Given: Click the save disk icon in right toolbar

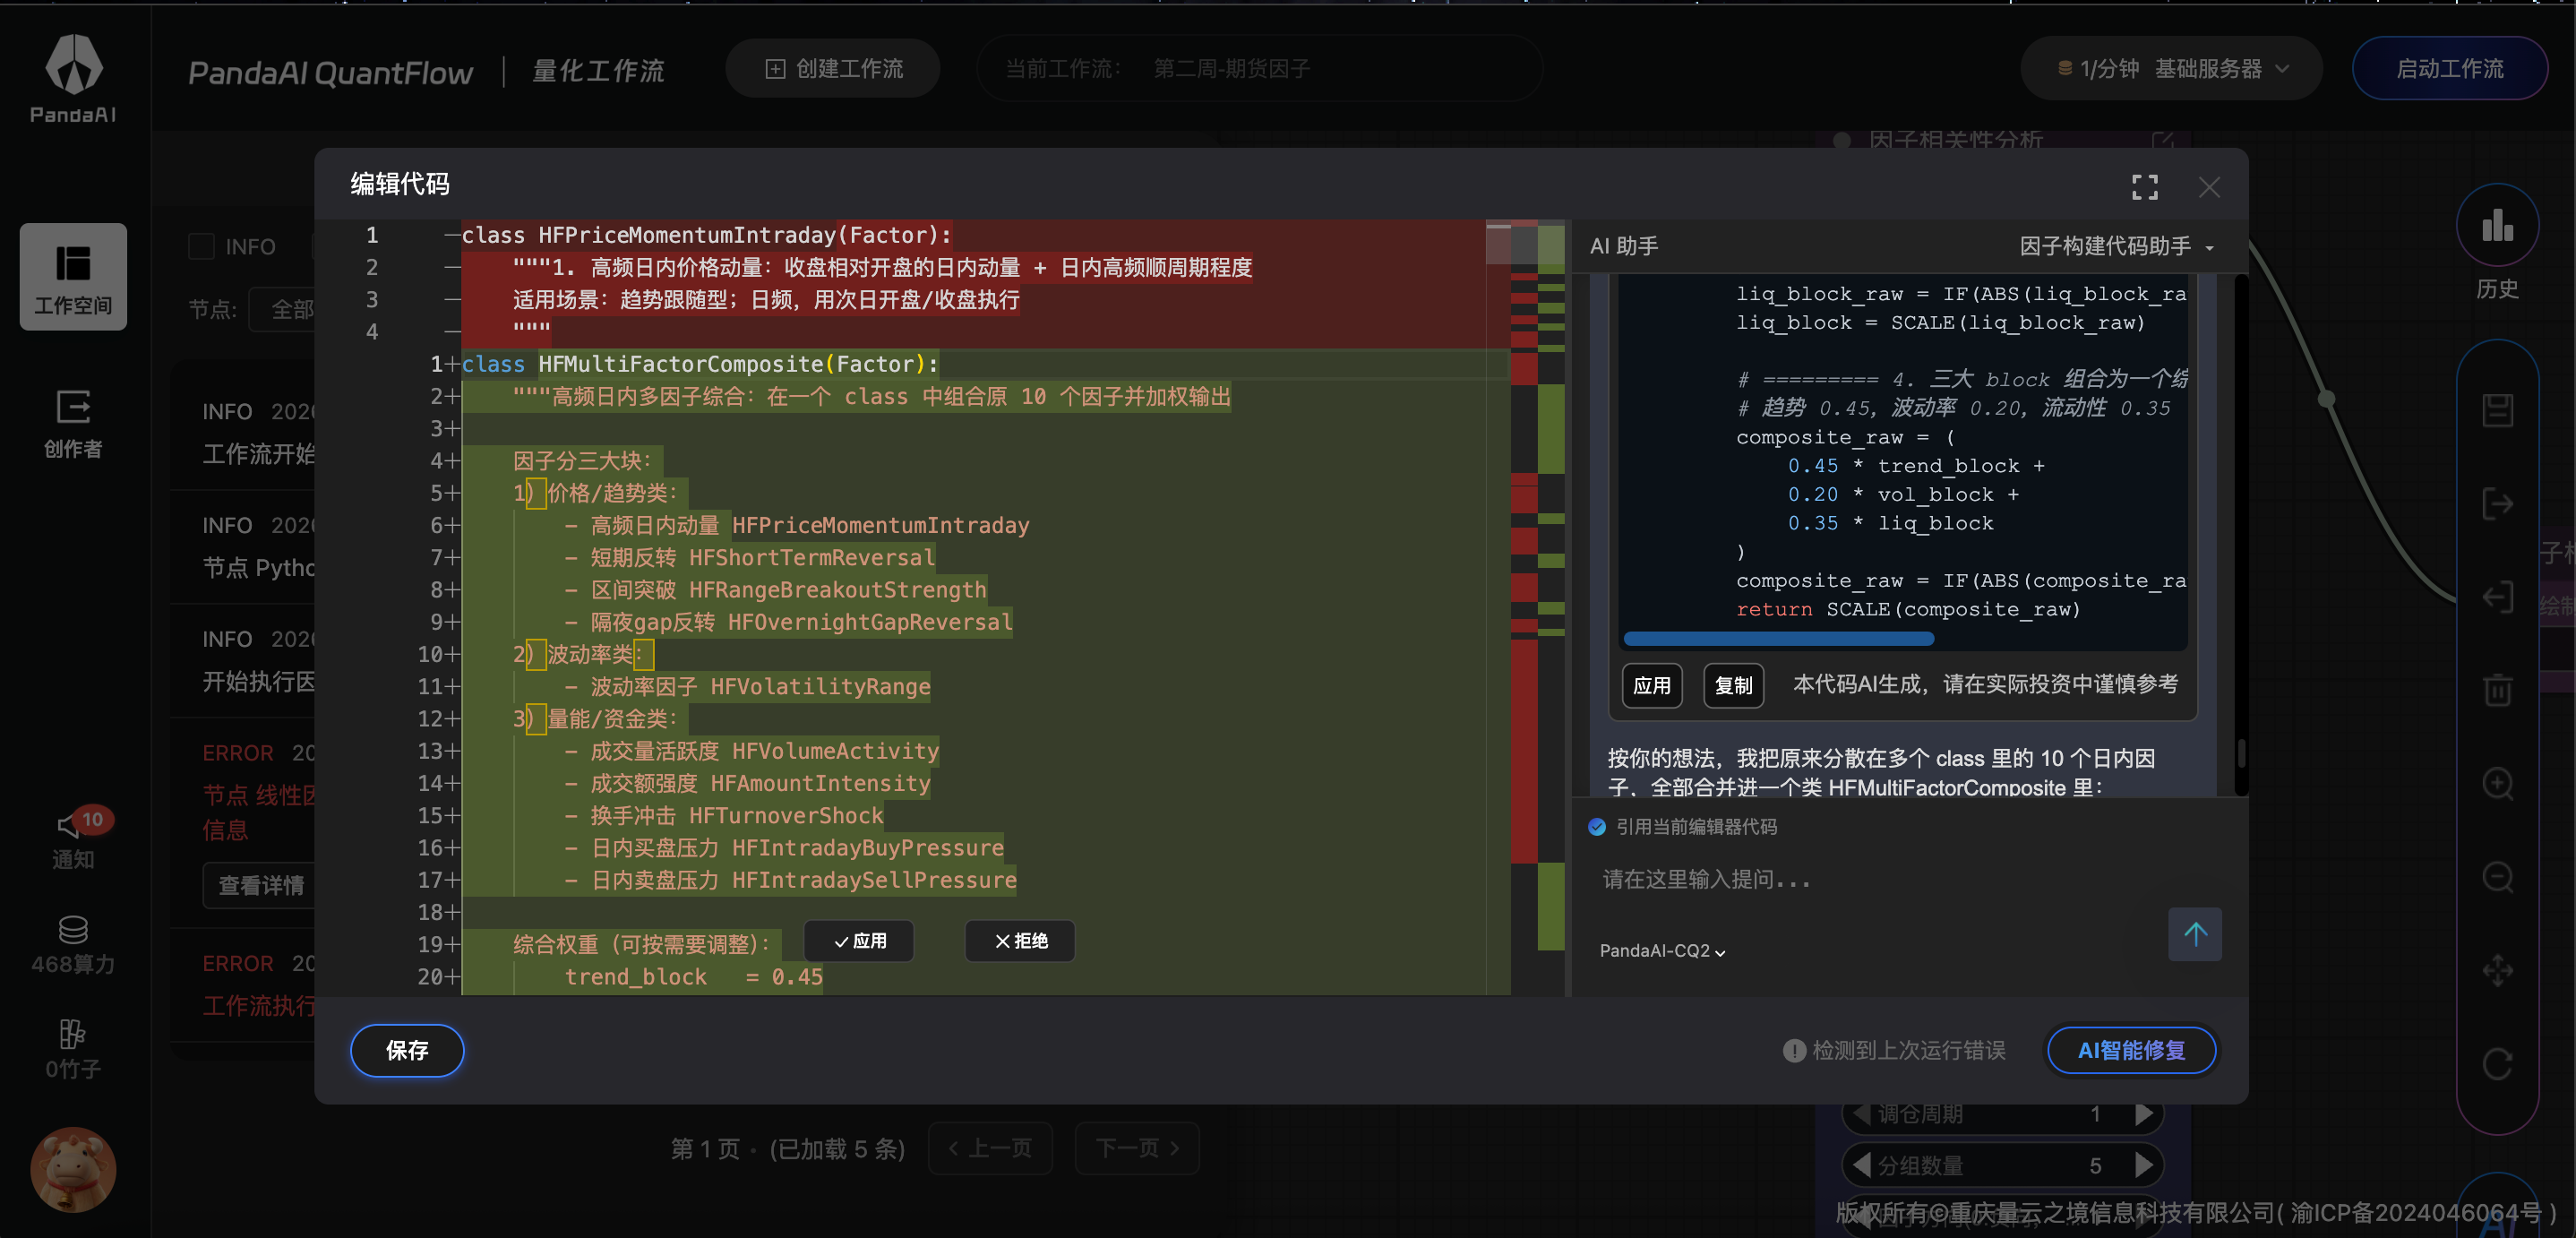Looking at the screenshot, I should 2497,410.
